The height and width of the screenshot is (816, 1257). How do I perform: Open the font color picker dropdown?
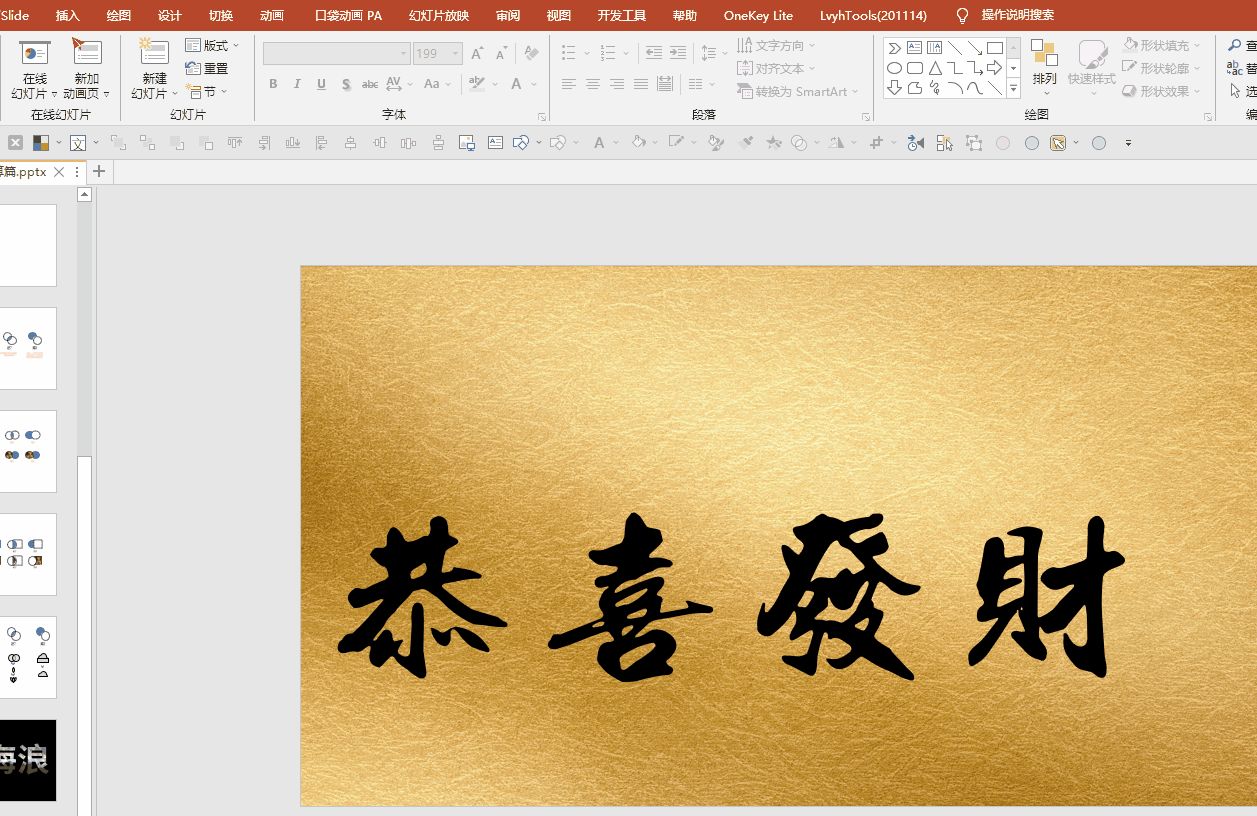tap(532, 85)
